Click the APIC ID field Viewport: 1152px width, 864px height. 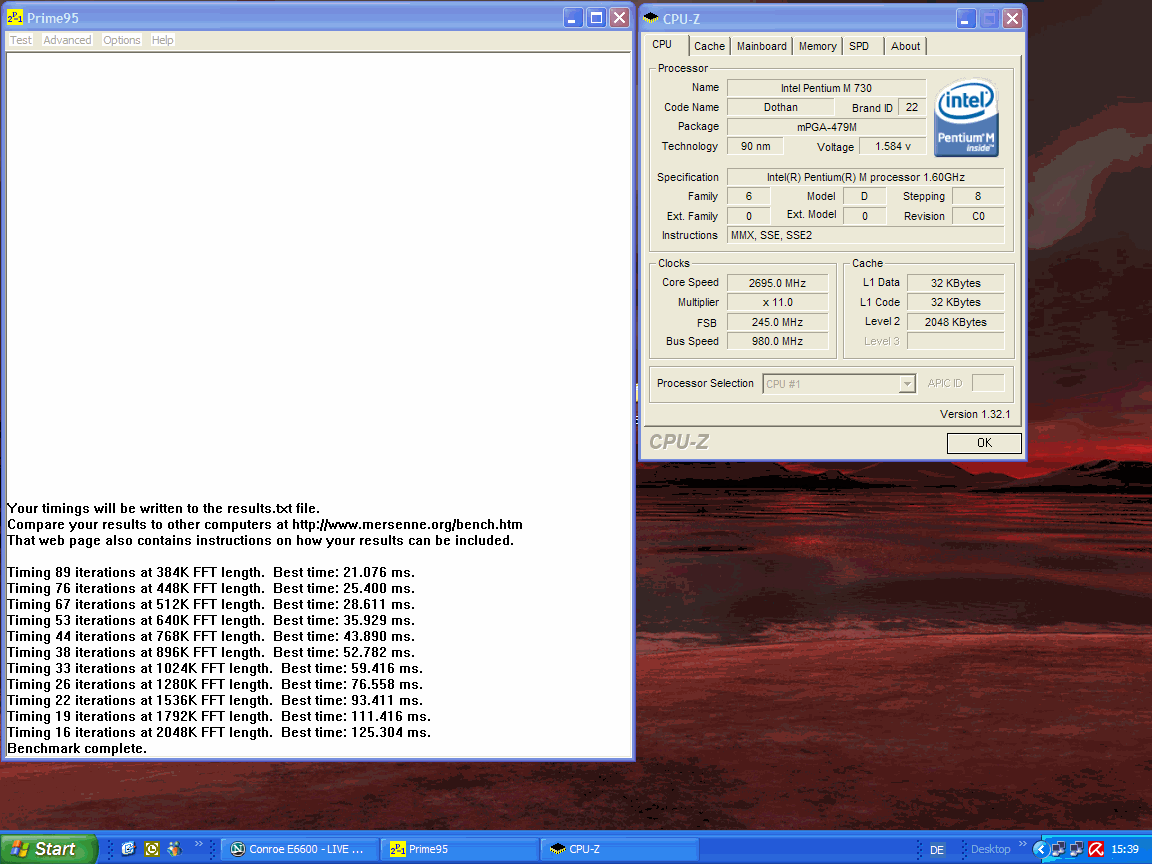coord(987,383)
